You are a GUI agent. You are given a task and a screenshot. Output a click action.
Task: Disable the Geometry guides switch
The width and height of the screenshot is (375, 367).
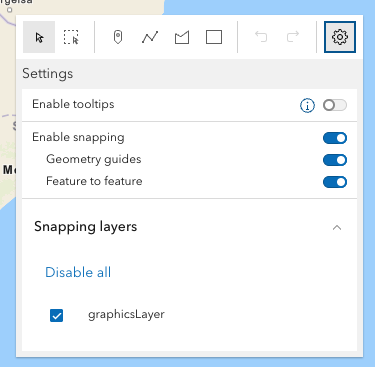tap(335, 160)
